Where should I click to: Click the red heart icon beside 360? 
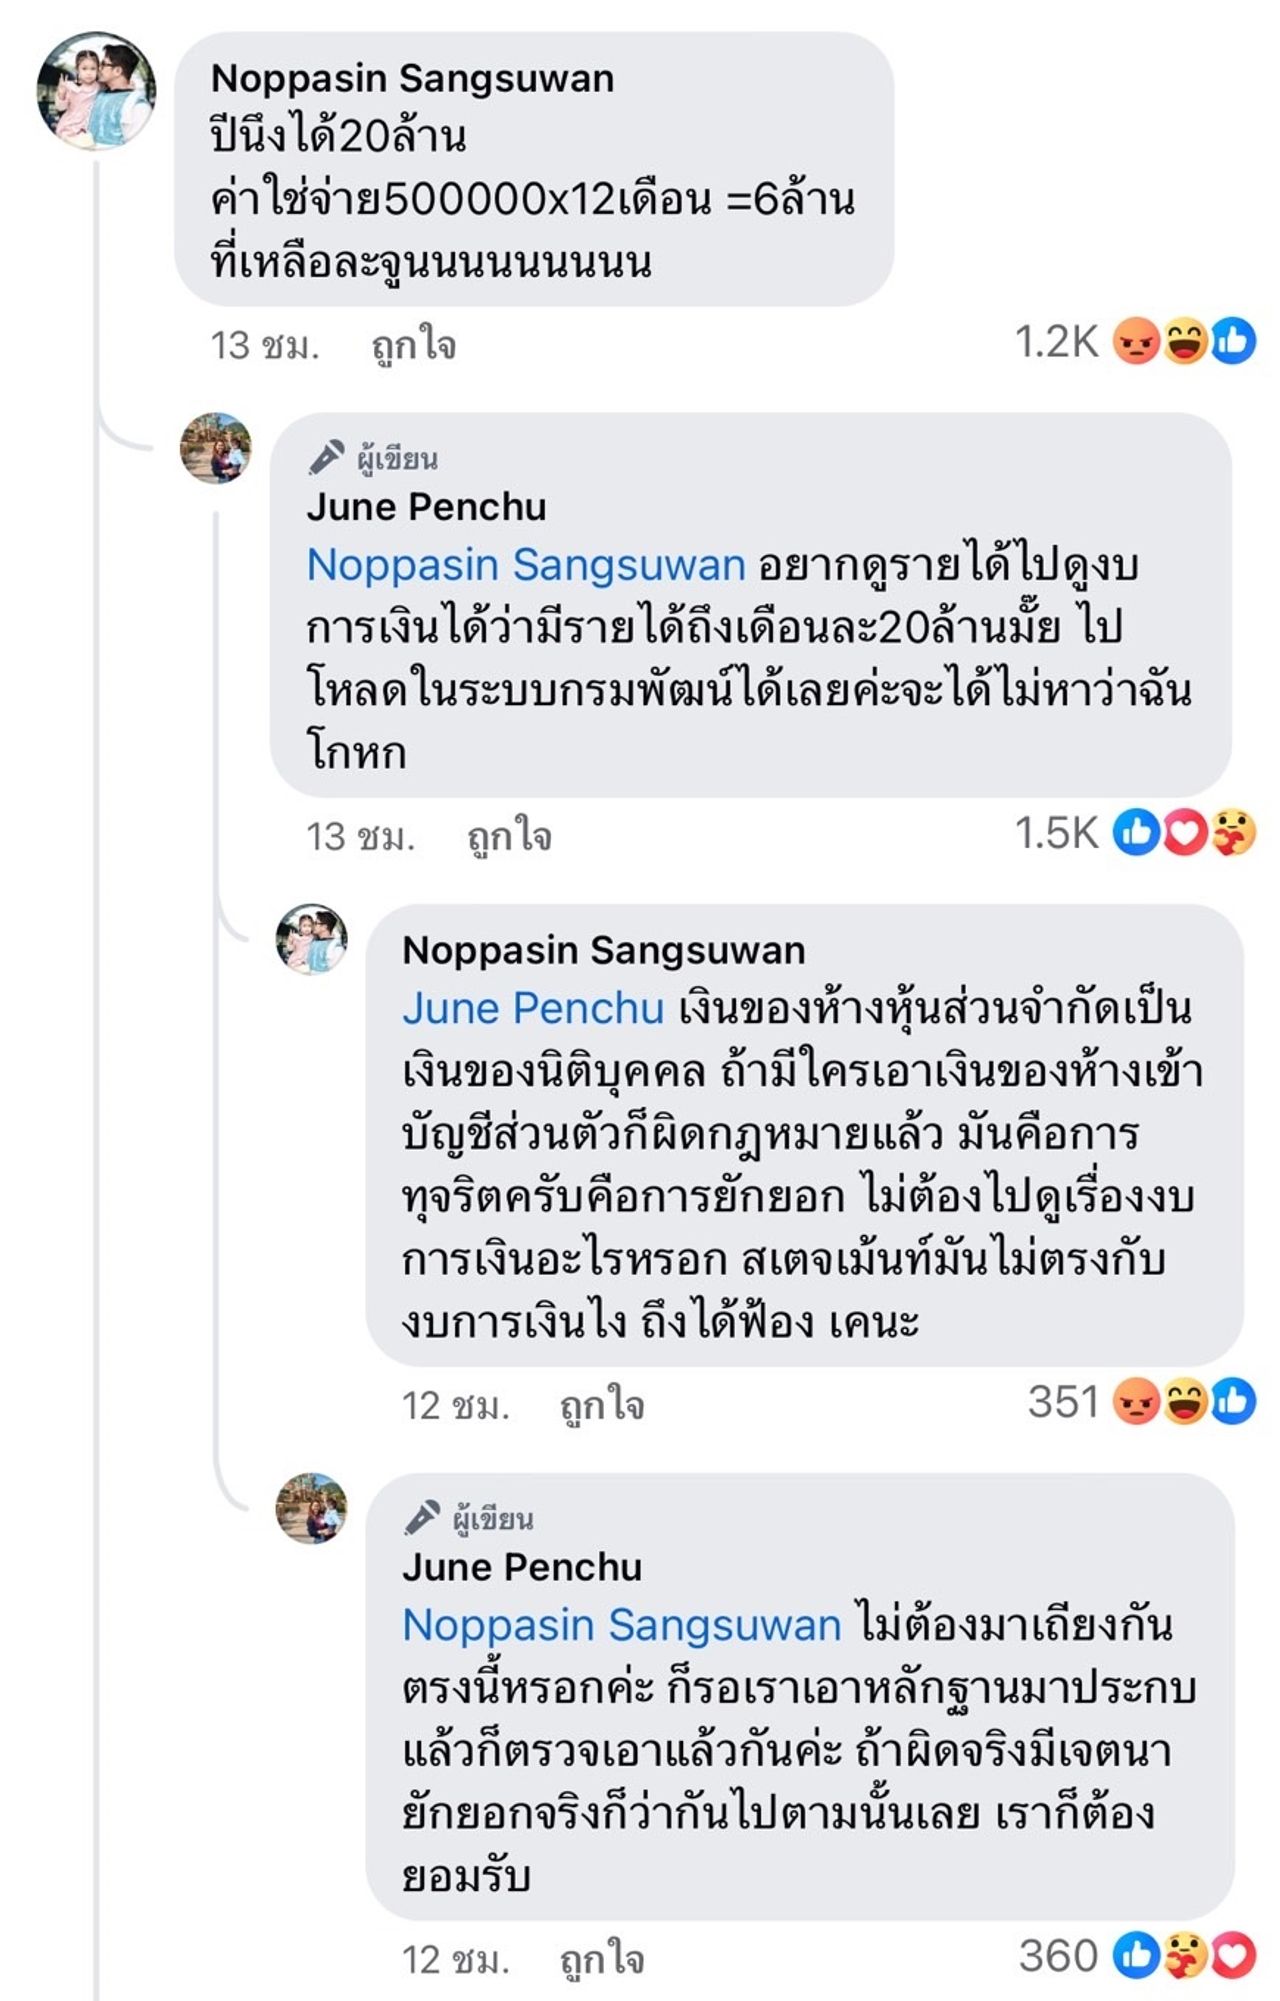click(1234, 1956)
